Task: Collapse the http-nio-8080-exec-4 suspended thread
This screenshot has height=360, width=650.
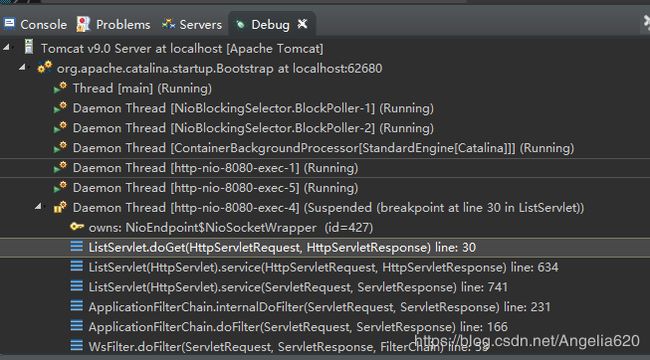Action: [x=38, y=206]
